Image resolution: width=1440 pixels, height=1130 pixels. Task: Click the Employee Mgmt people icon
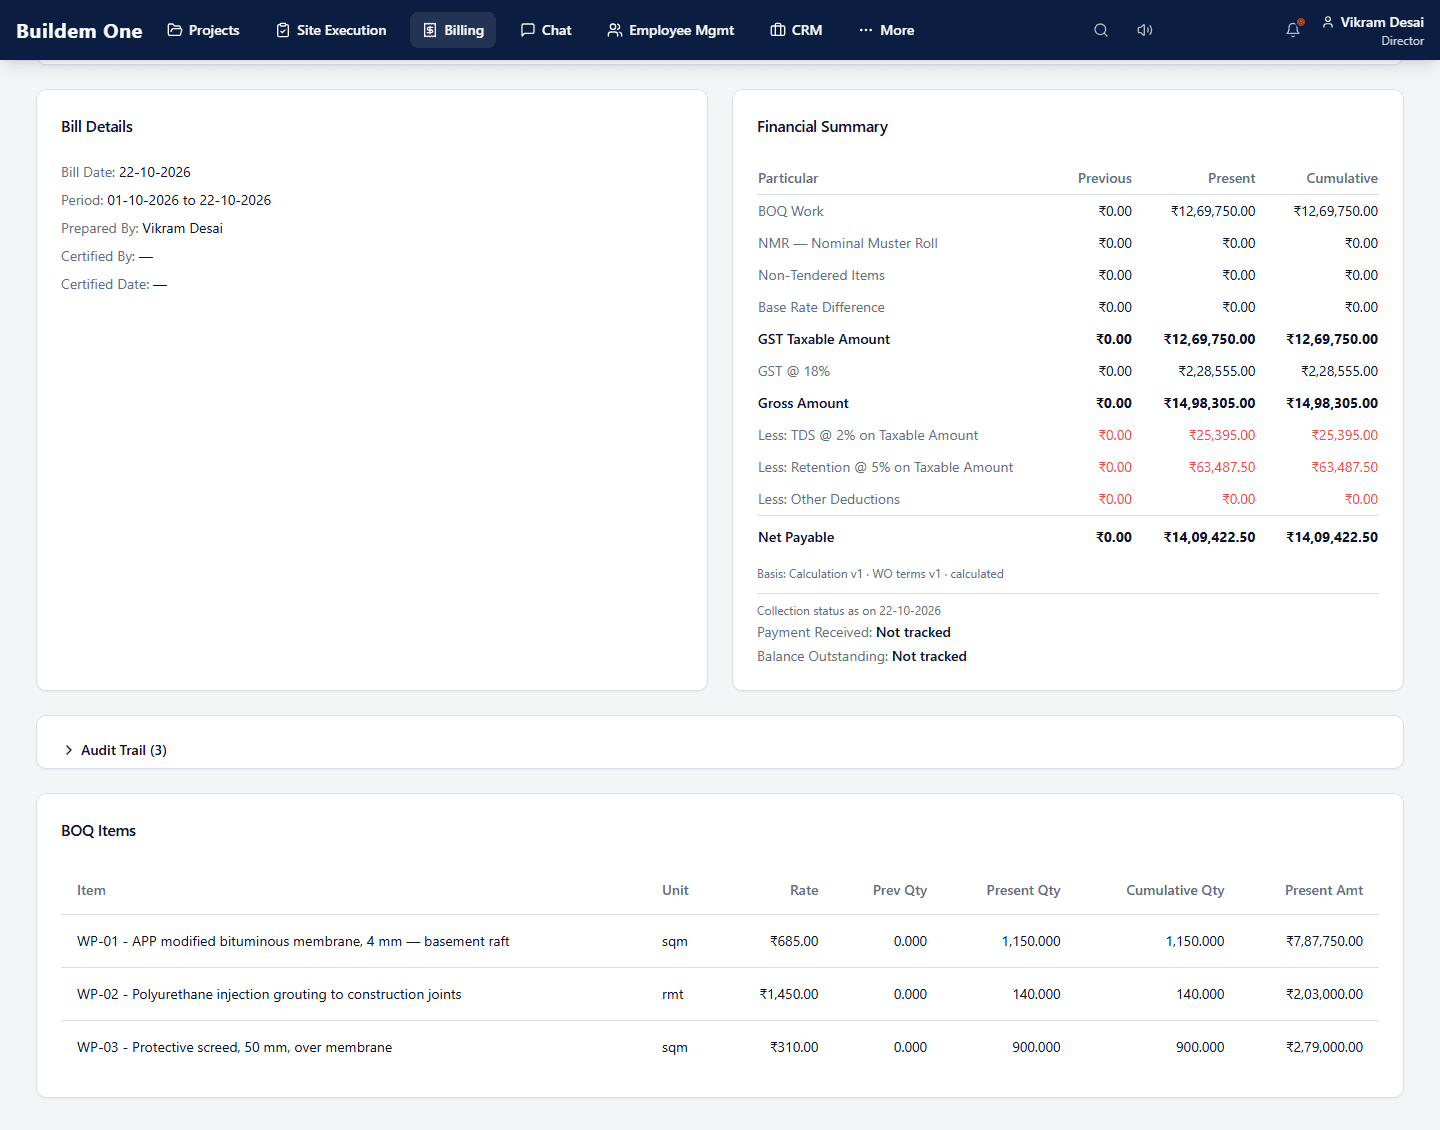click(x=615, y=30)
